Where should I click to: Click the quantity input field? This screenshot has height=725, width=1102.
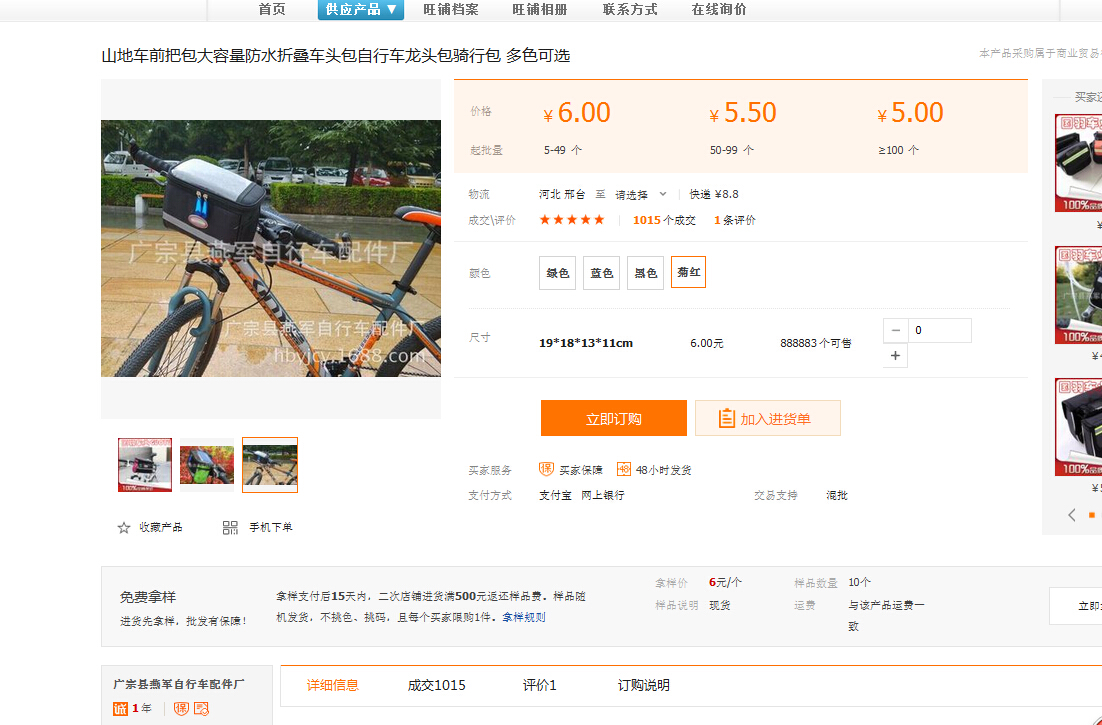click(939, 331)
